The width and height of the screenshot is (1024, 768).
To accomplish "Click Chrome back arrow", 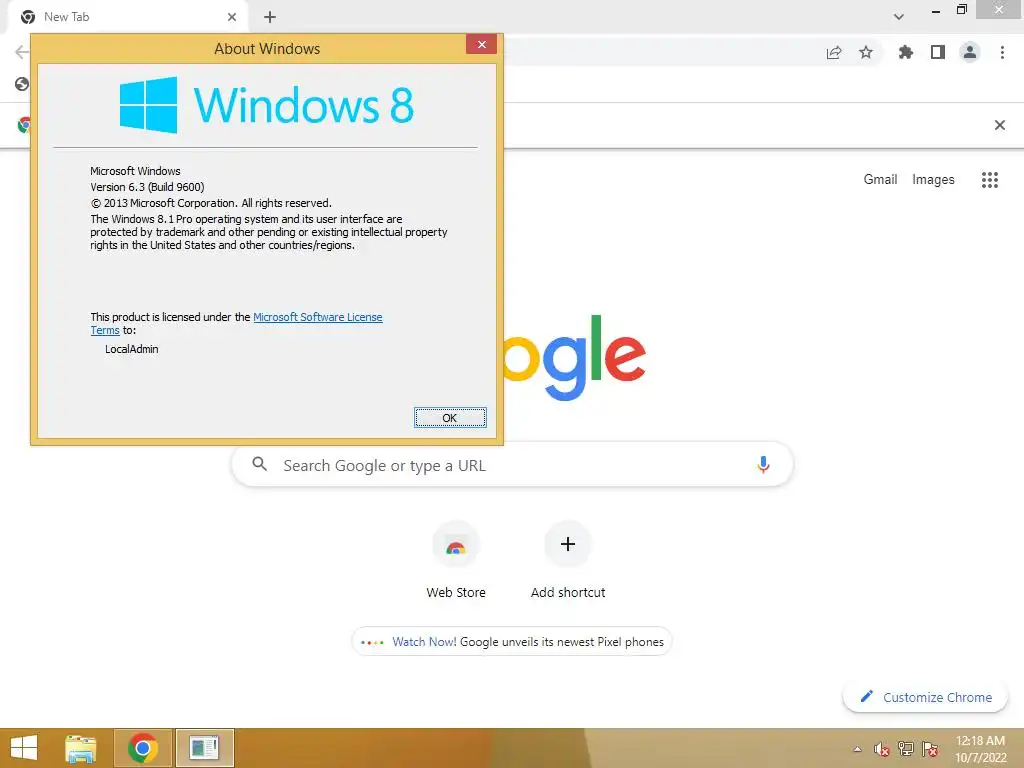I will (x=22, y=52).
